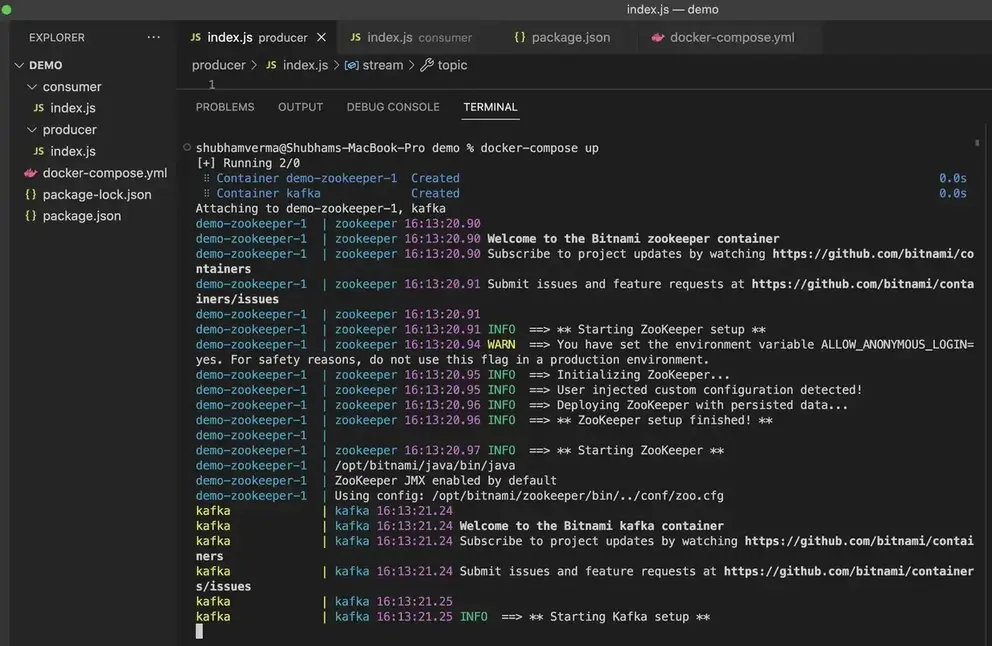Click the 'Starting Kafka setup' line
992x646 pixels.
pyautogui.click(x=453, y=617)
